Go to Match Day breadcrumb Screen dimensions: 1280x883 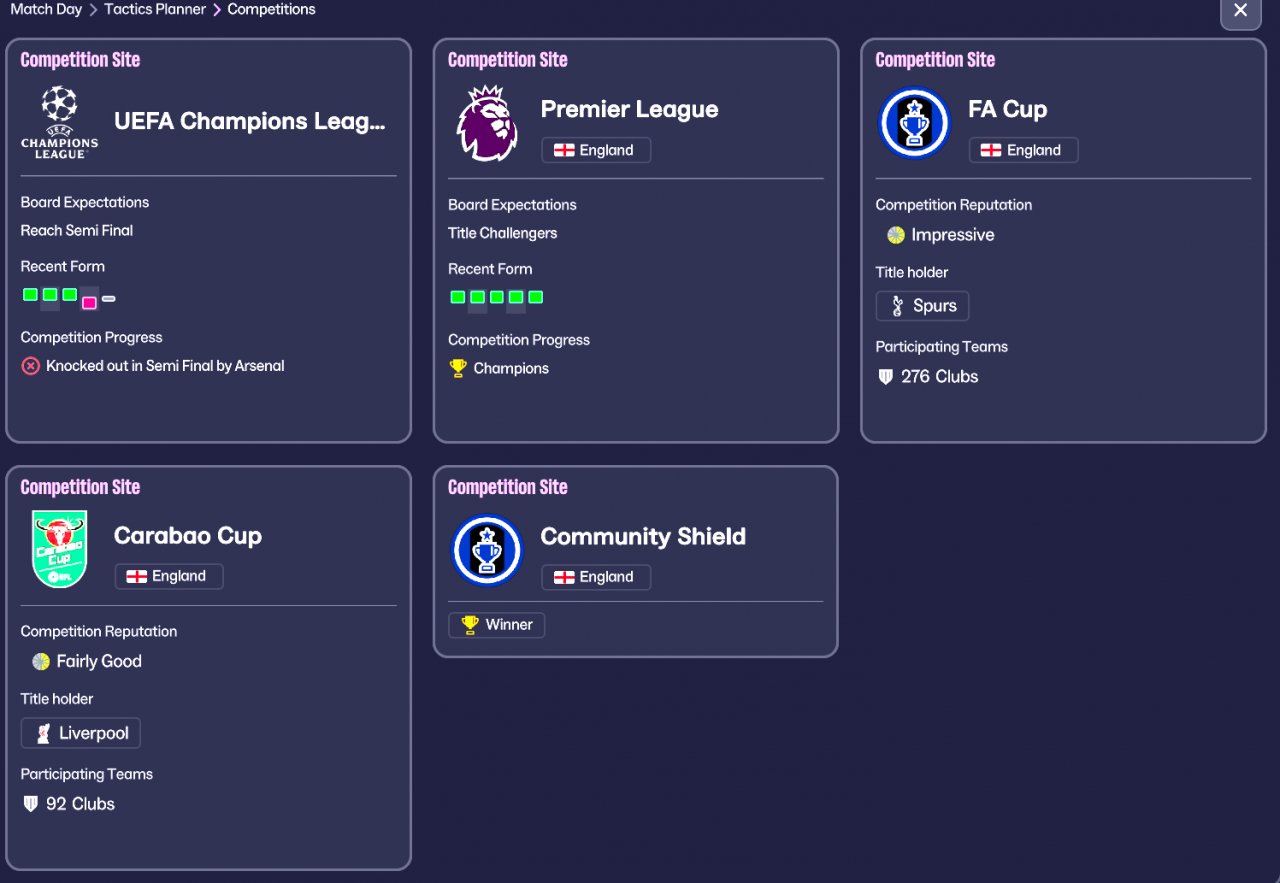(x=46, y=9)
